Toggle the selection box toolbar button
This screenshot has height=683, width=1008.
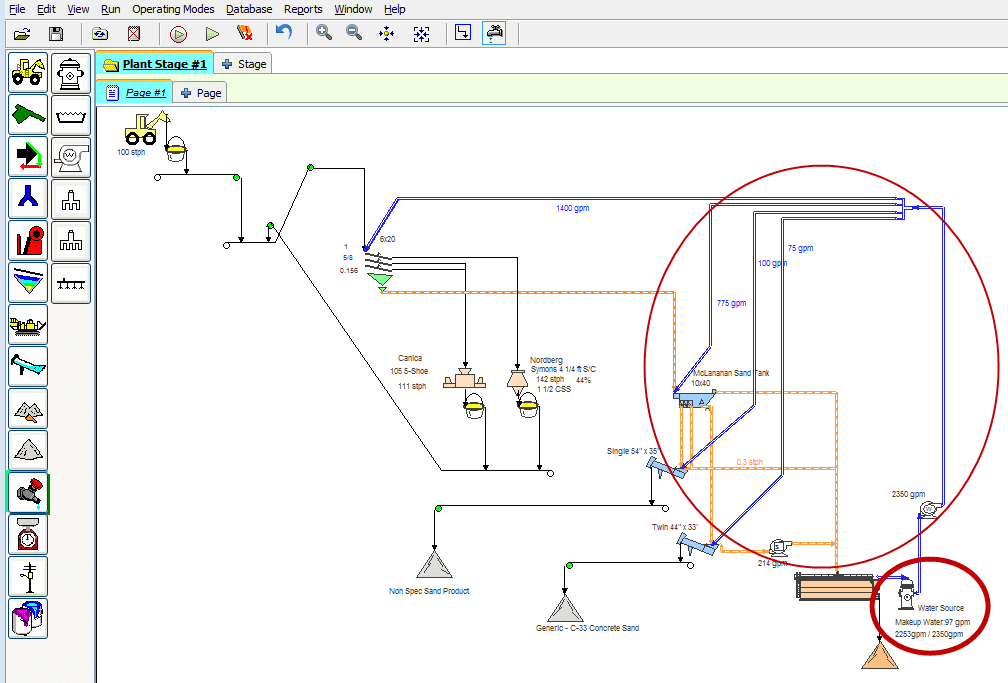click(462, 33)
